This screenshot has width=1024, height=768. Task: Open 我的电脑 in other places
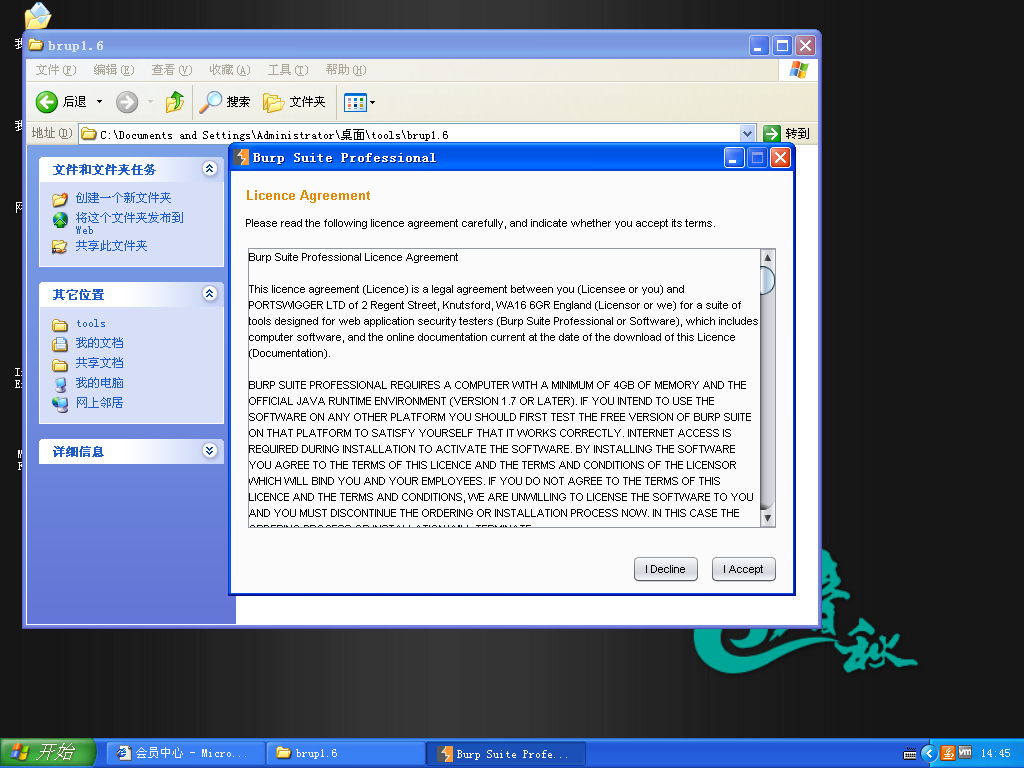pos(99,383)
